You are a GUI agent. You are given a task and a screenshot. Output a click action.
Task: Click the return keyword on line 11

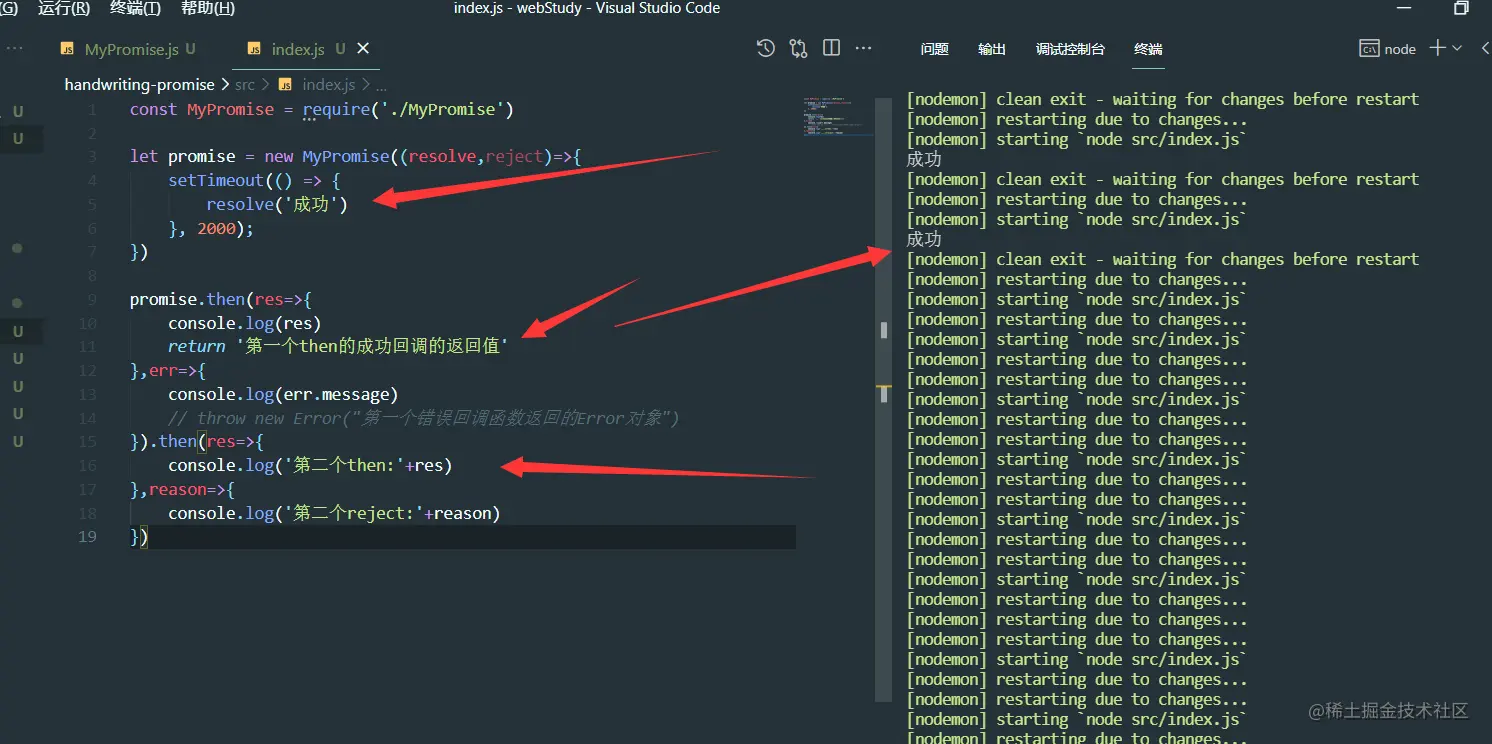point(197,346)
